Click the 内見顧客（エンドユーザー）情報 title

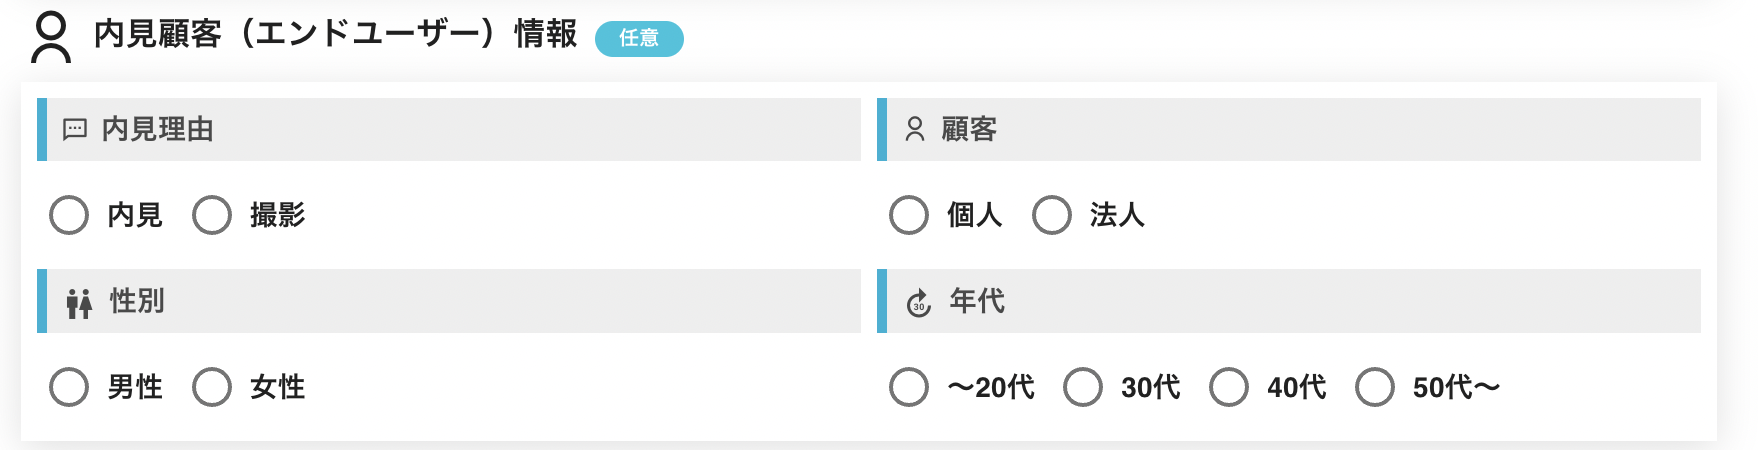point(336,34)
